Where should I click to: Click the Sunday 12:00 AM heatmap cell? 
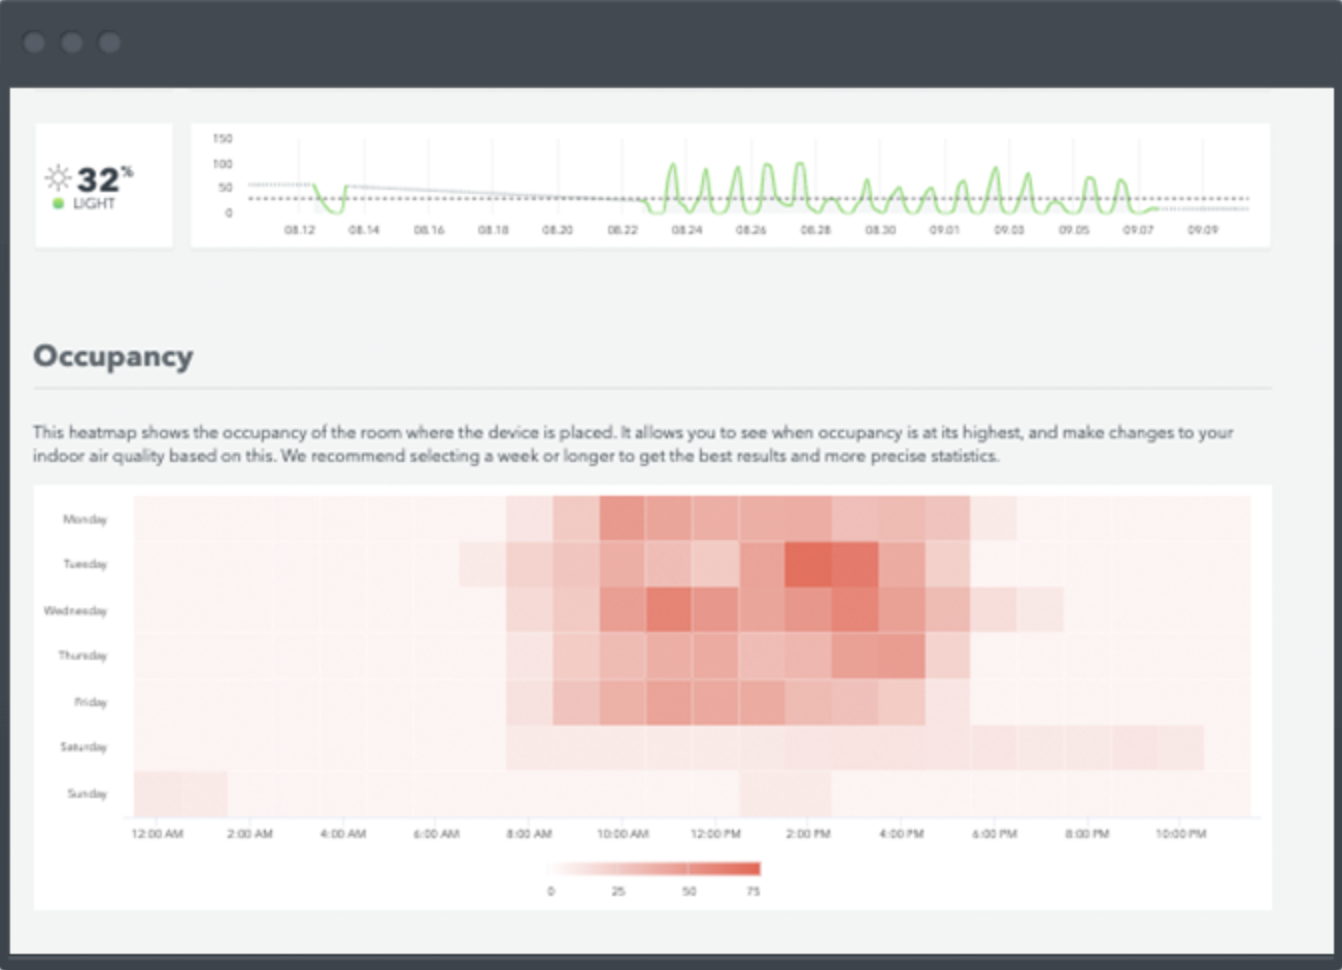point(157,794)
